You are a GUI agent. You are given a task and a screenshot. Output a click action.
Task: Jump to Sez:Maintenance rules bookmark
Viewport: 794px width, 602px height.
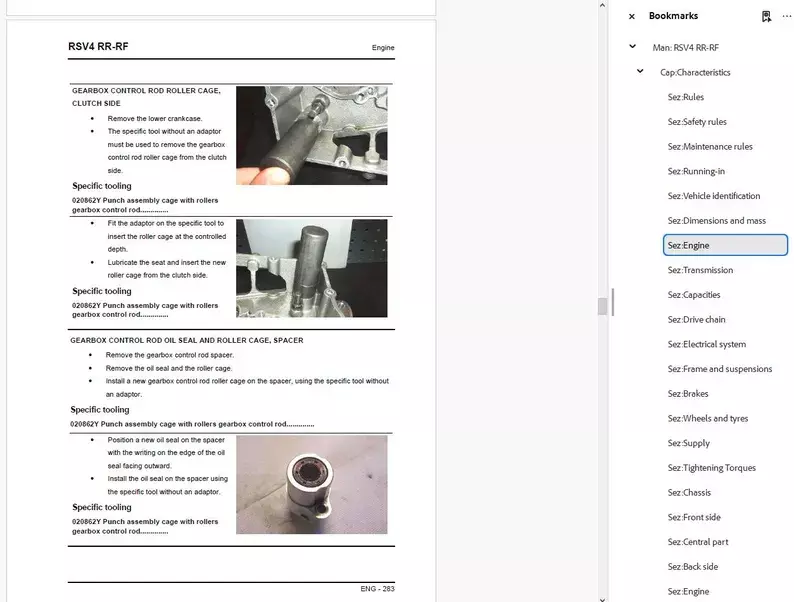[710, 147]
